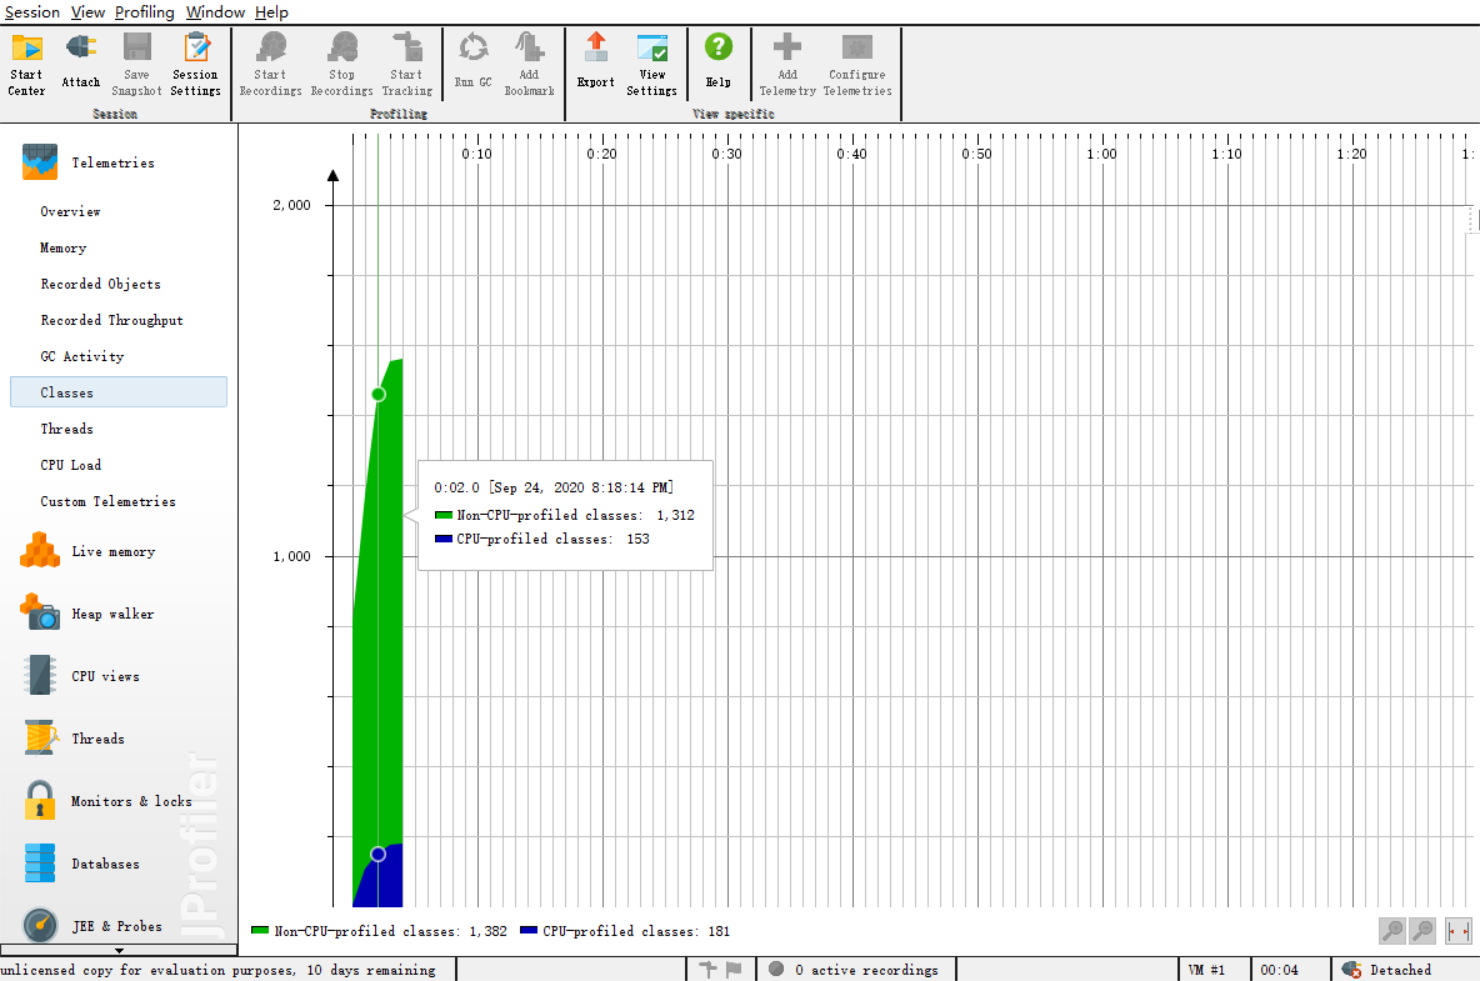Open the Window menu
The width and height of the screenshot is (1480, 981).
pos(215,12)
